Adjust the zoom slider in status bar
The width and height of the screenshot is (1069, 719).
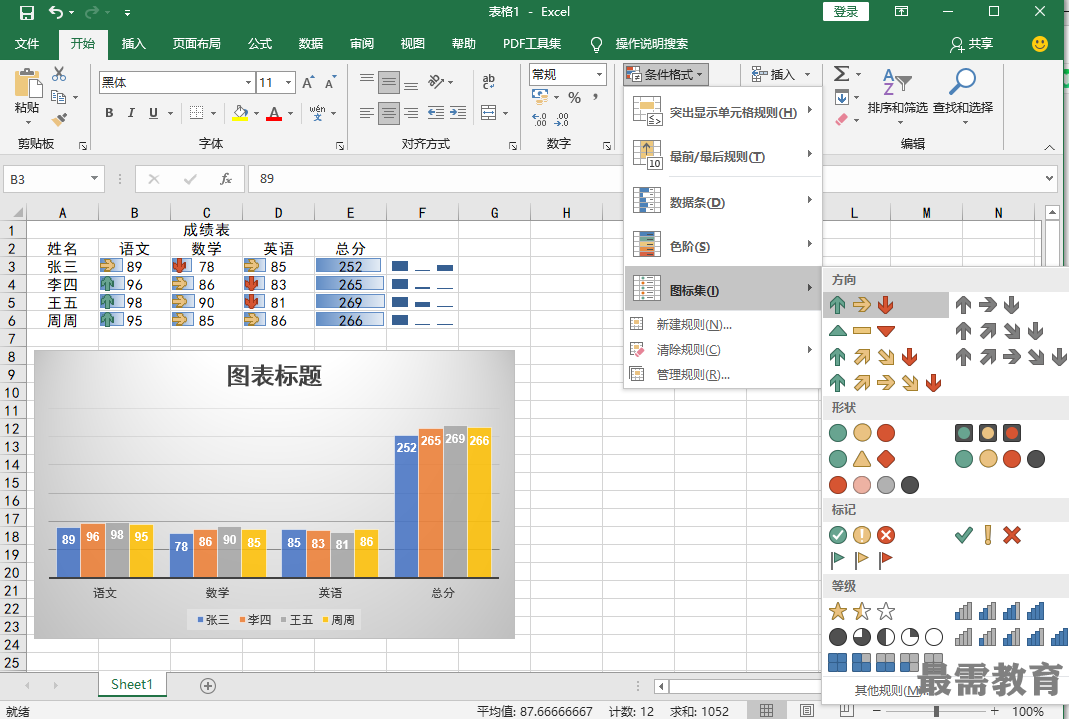(936, 711)
